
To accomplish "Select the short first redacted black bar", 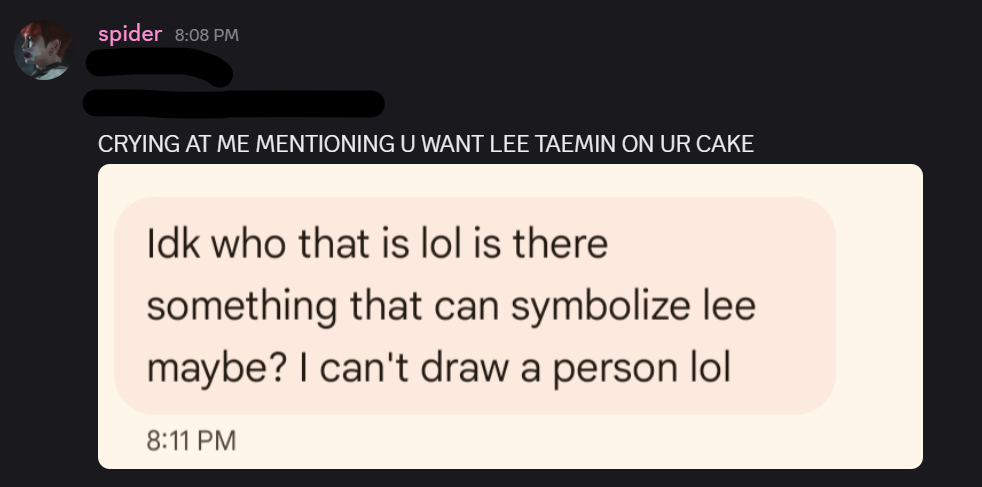I will click(x=160, y=69).
